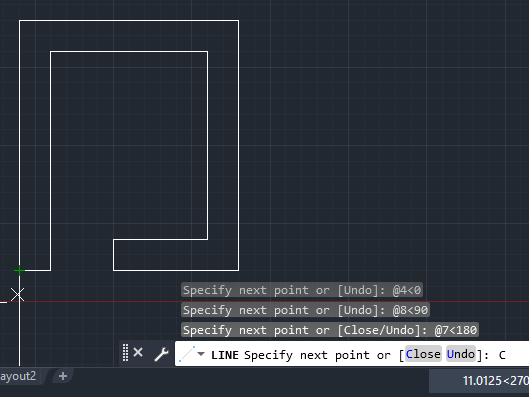Screen dimensions: 529x397
Task: Grab the command line dotted grip handle
Action: 126,353
